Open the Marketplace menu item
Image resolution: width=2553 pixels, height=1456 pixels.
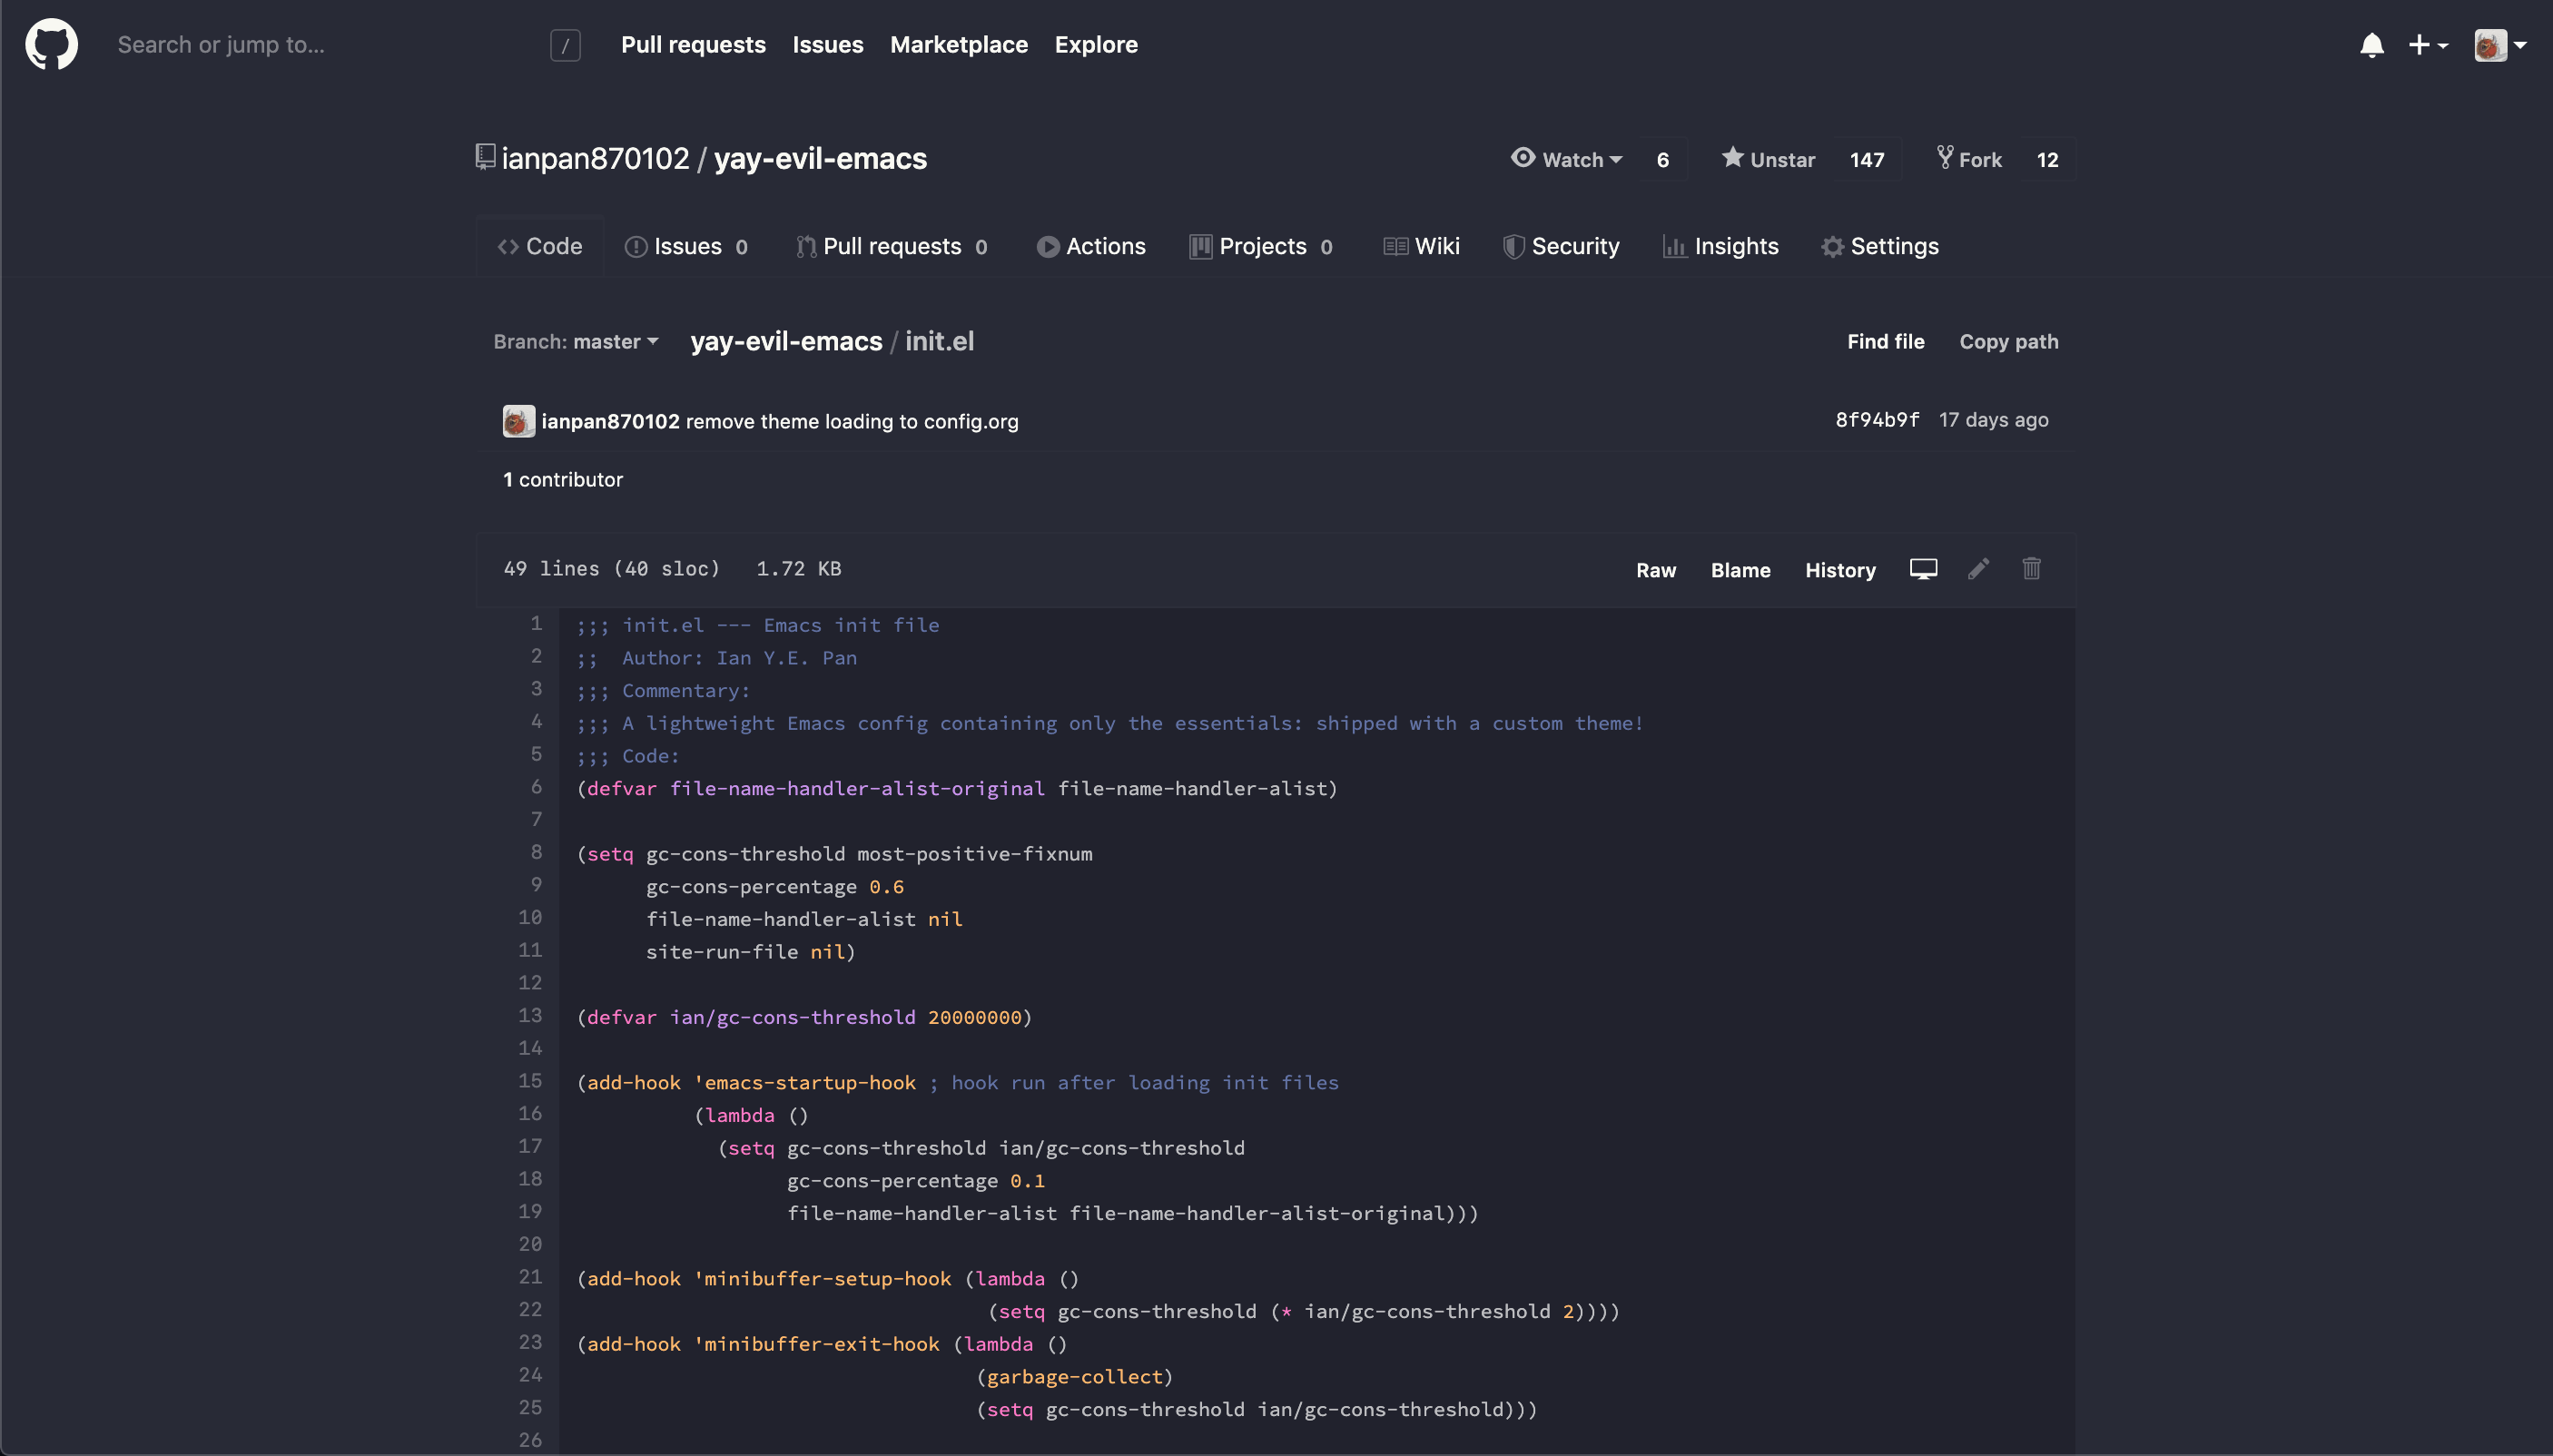(958, 44)
